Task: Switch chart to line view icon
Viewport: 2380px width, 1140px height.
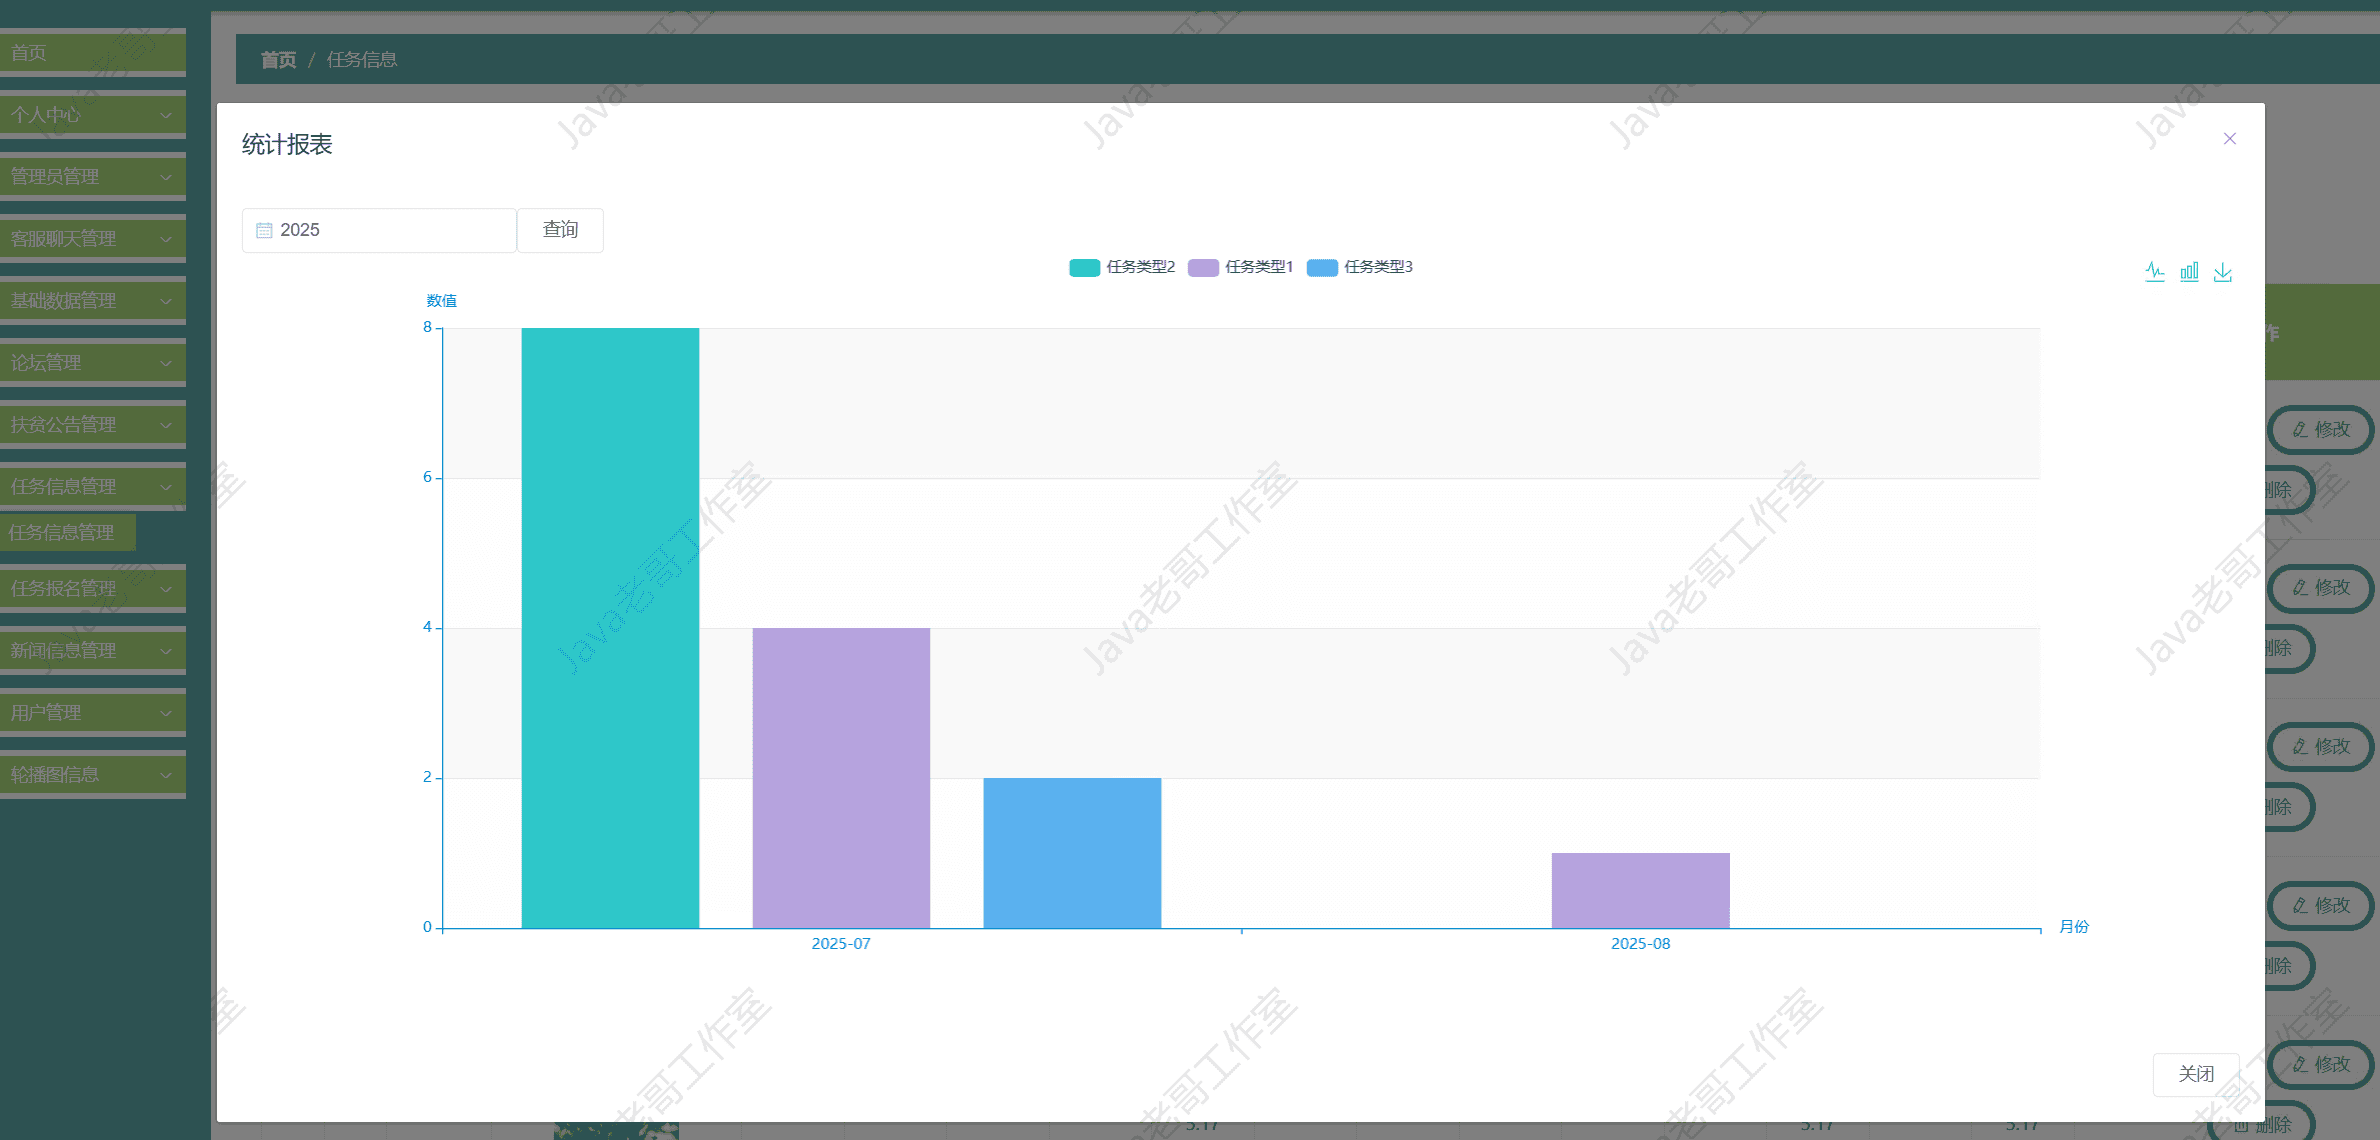Action: [x=2154, y=272]
